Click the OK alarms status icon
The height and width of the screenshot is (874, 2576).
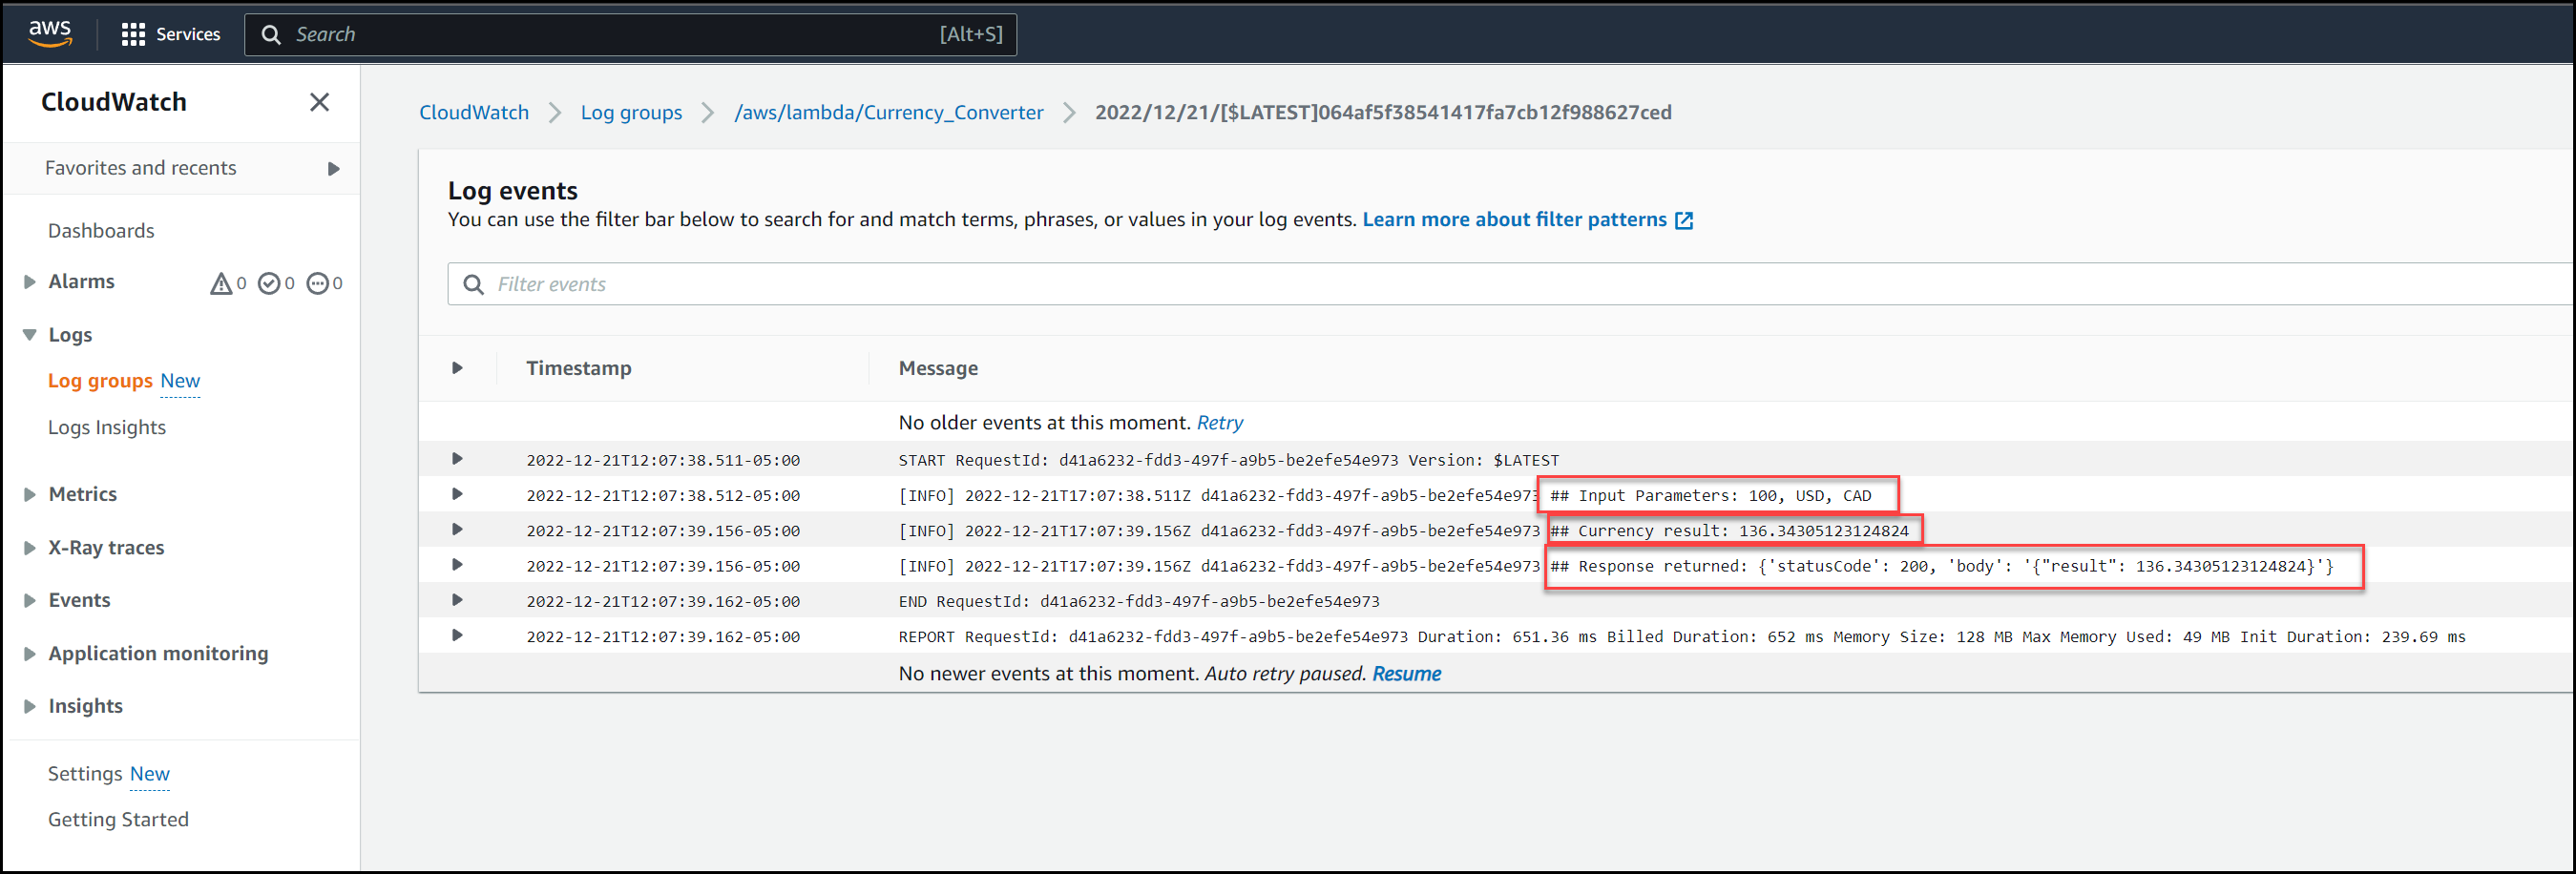(268, 283)
